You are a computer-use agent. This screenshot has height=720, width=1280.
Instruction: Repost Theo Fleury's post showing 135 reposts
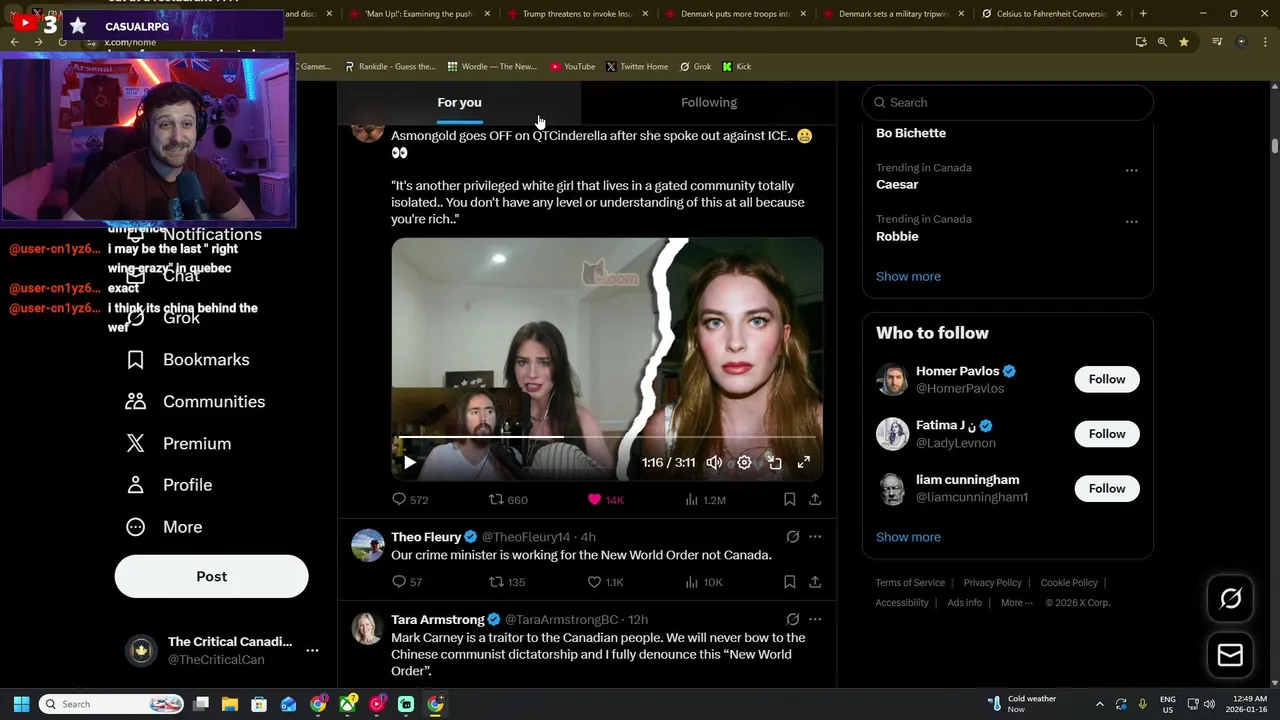point(506,582)
